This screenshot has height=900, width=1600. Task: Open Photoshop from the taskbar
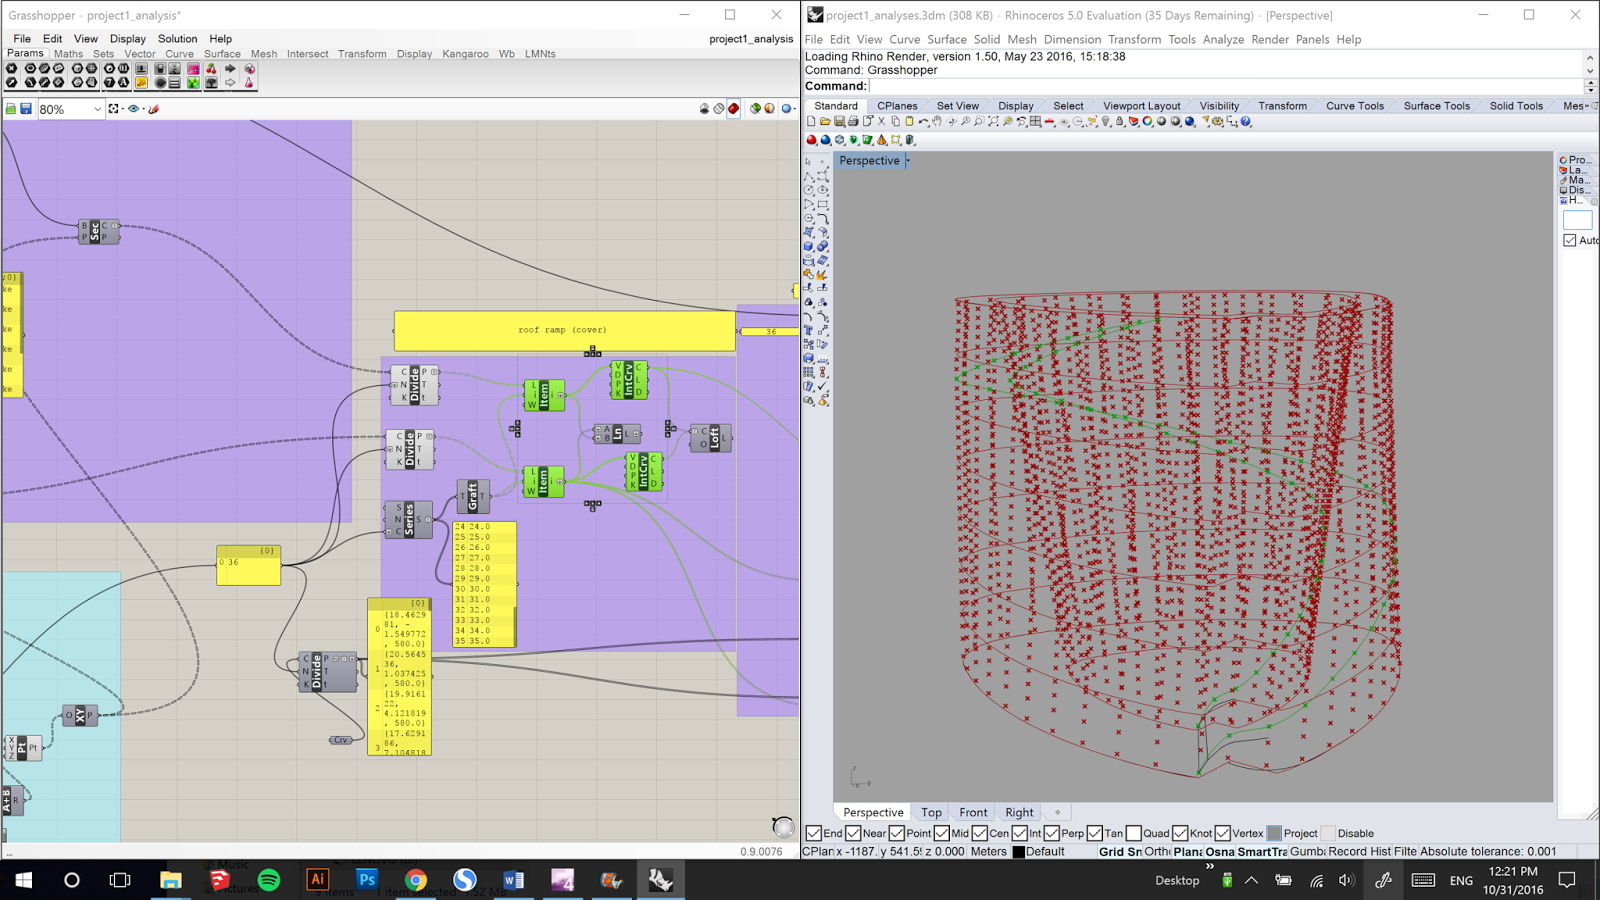pos(367,880)
